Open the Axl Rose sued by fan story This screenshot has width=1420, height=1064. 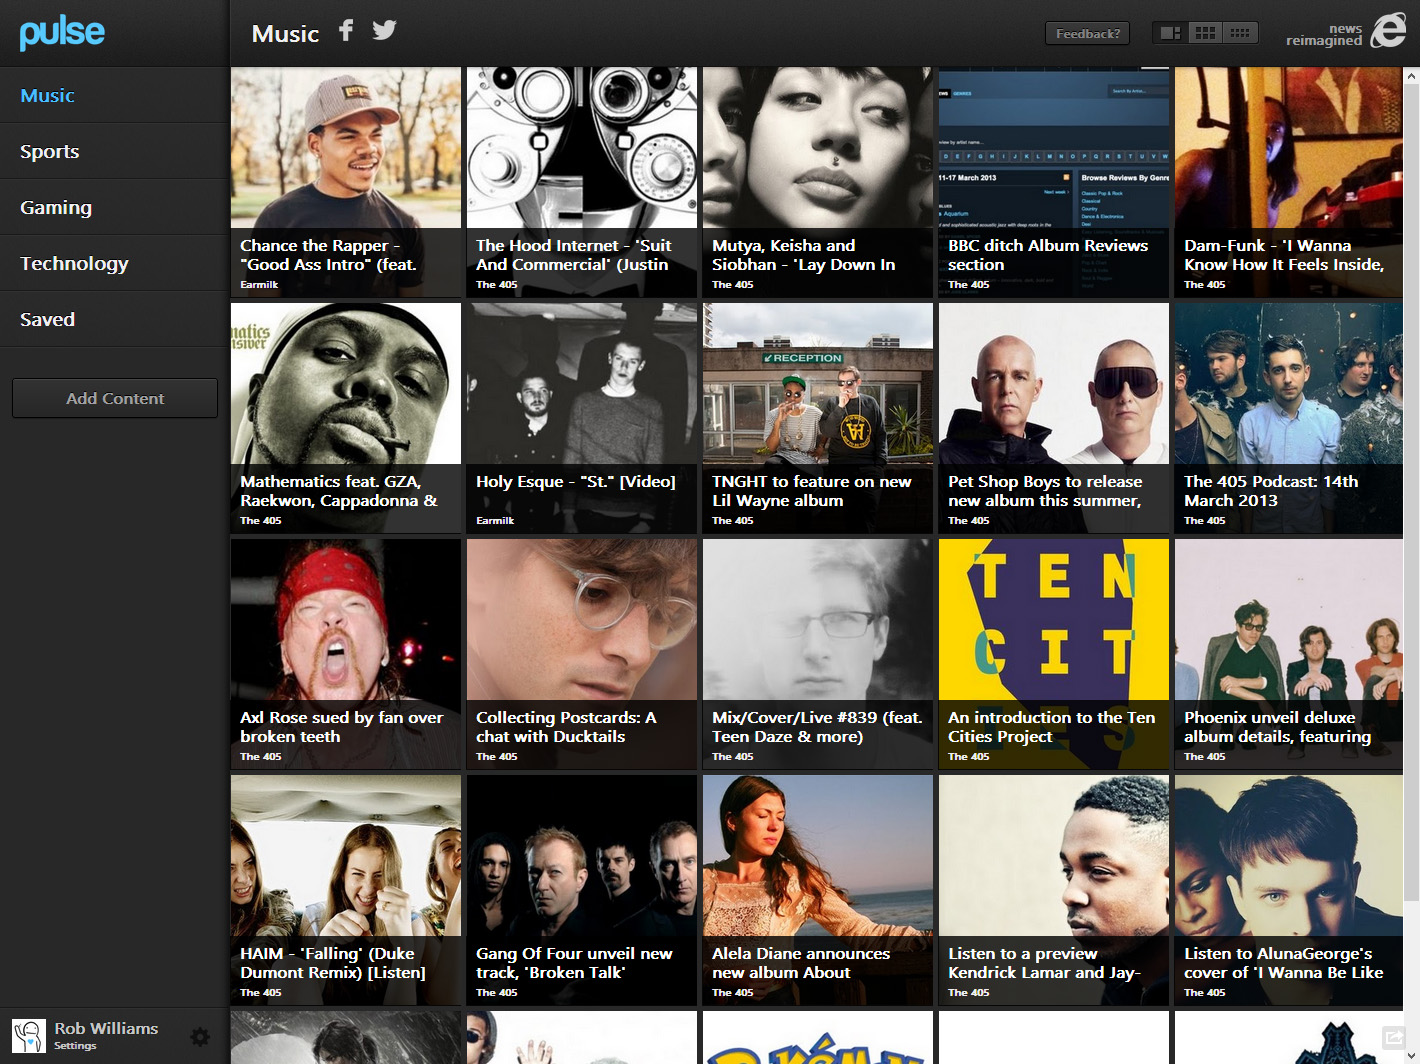(346, 654)
